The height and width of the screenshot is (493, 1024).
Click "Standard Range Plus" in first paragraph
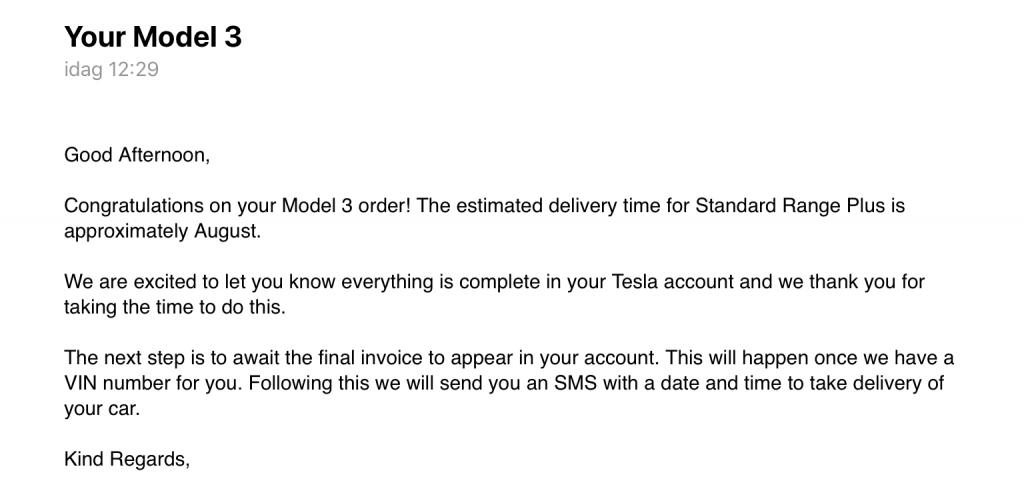tap(791, 206)
